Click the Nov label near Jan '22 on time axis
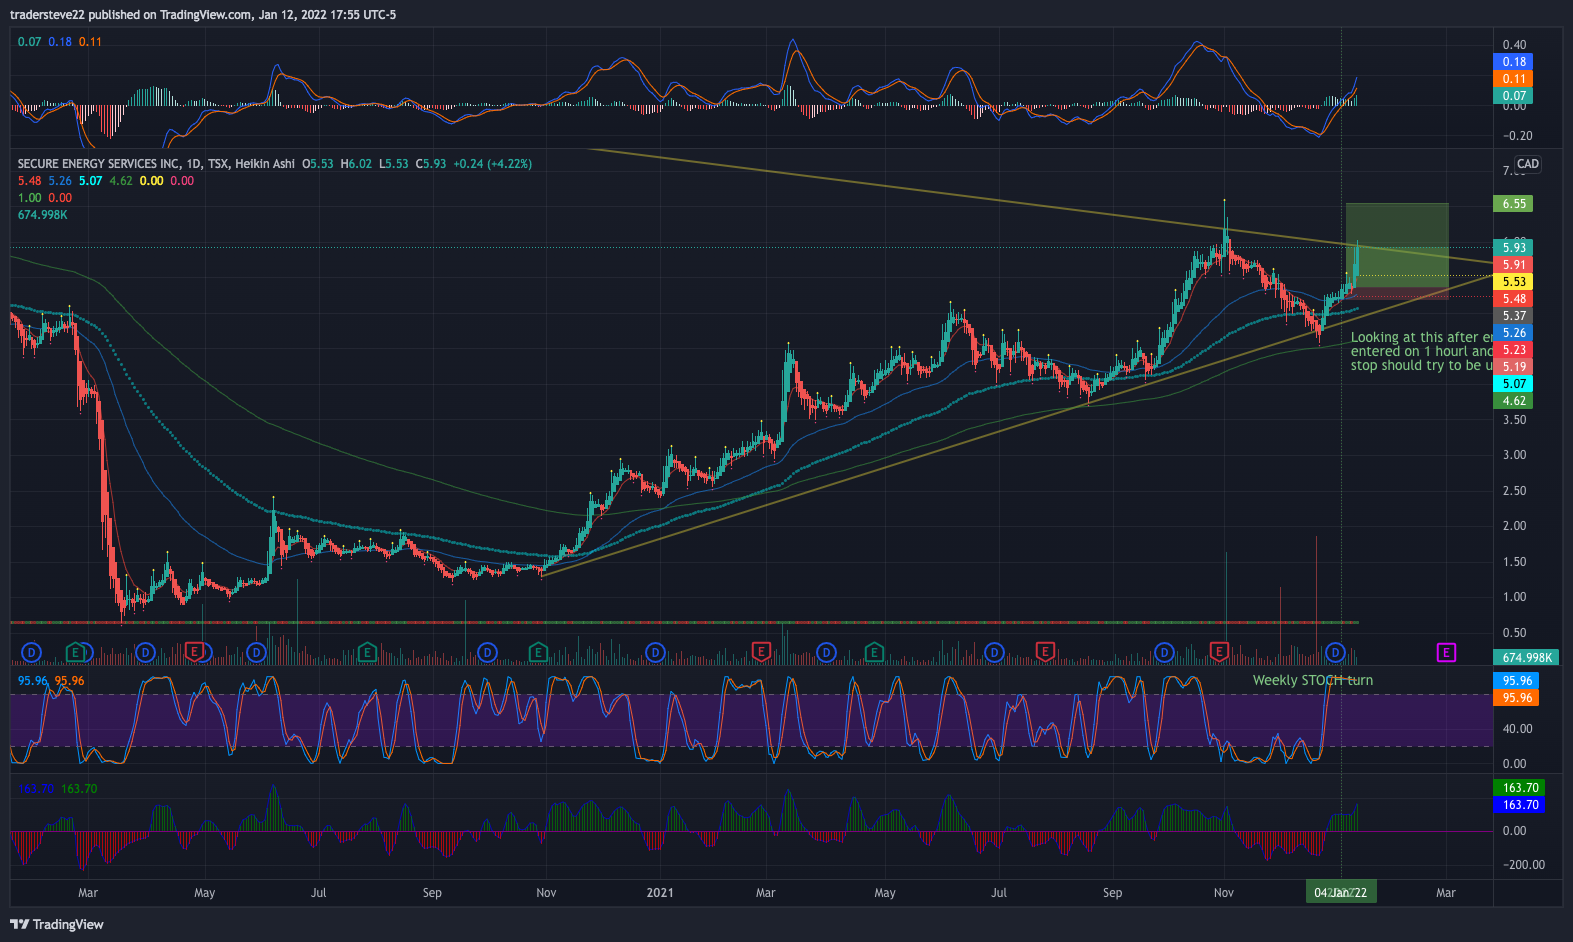The height and width of the screenshot is (942, 1573). point(1224,893)
